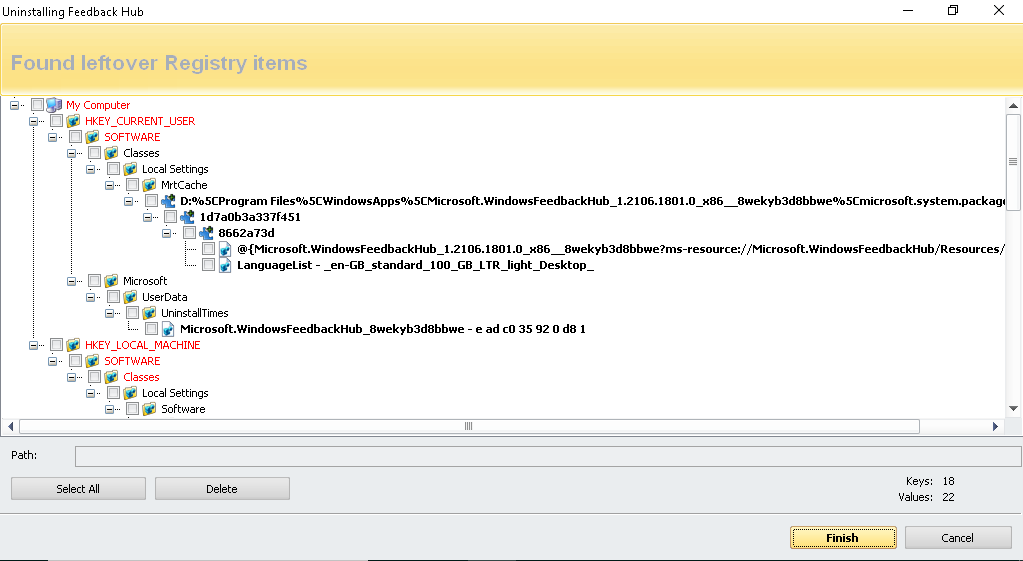The width and height of the screenshot is (1023, 561).
Task: Collapse the HKEY_LOCAL_MACHINE node
Action: (33, 344)
